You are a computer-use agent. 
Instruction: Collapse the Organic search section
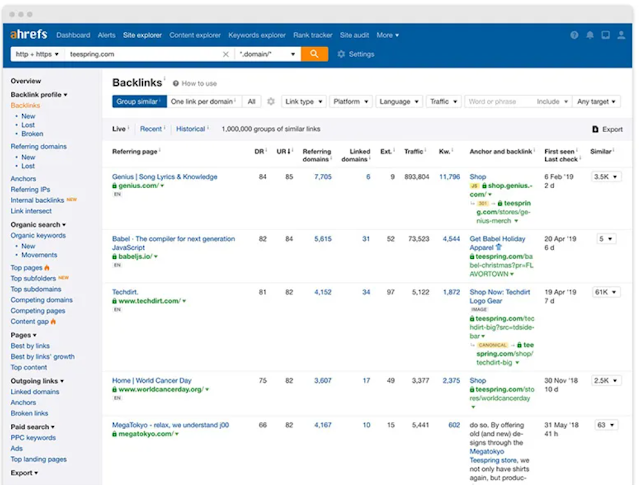click(x=38, y=225)
